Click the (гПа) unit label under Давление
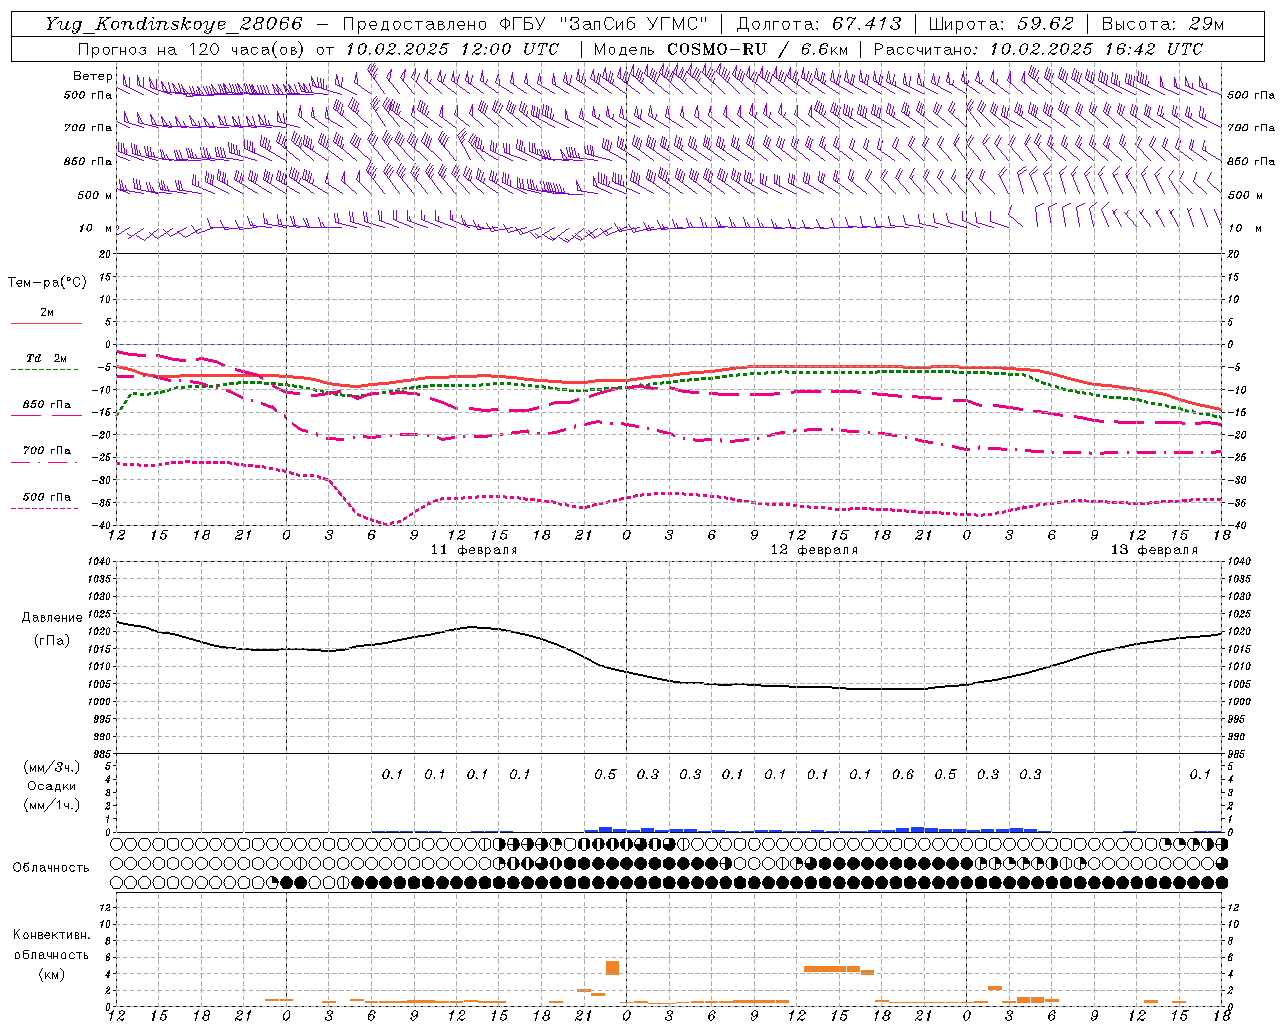This screenshot has height=1024, width=1280. (51, 640)
